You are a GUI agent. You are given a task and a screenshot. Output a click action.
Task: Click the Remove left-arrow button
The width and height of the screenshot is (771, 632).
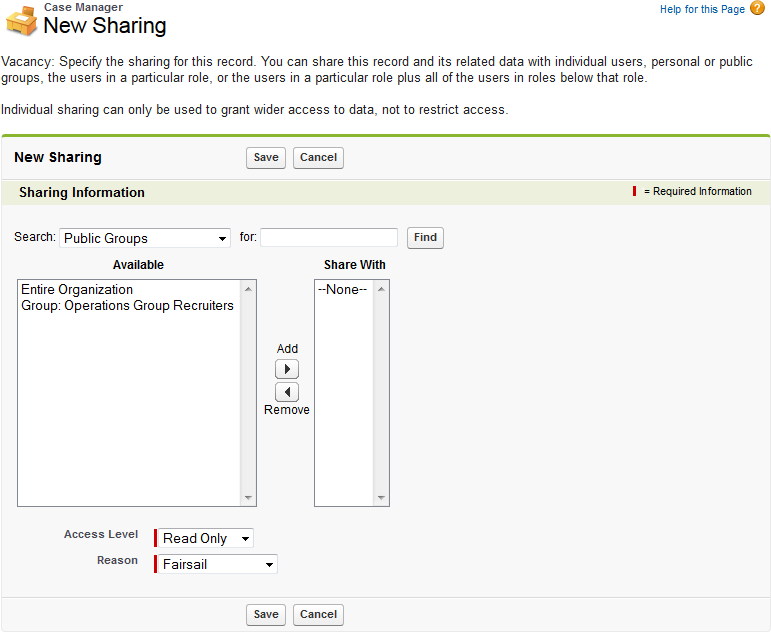pyautogui.click(x=287, y=392)
